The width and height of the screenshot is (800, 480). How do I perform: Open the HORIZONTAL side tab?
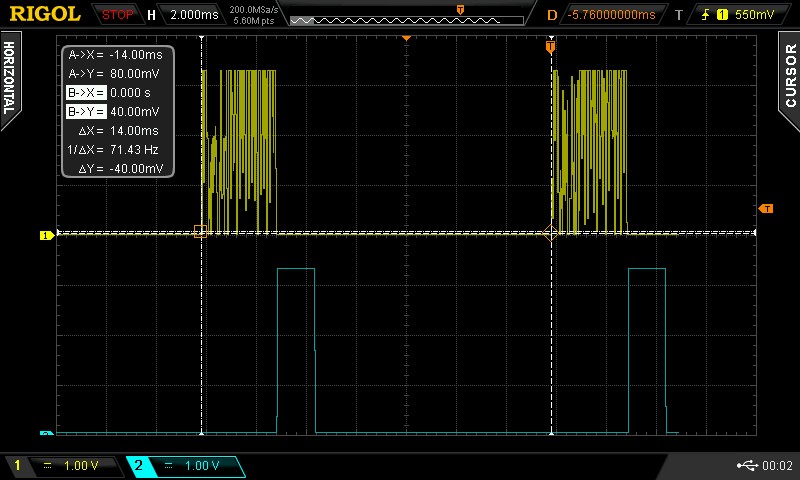(x=9, y=79)
